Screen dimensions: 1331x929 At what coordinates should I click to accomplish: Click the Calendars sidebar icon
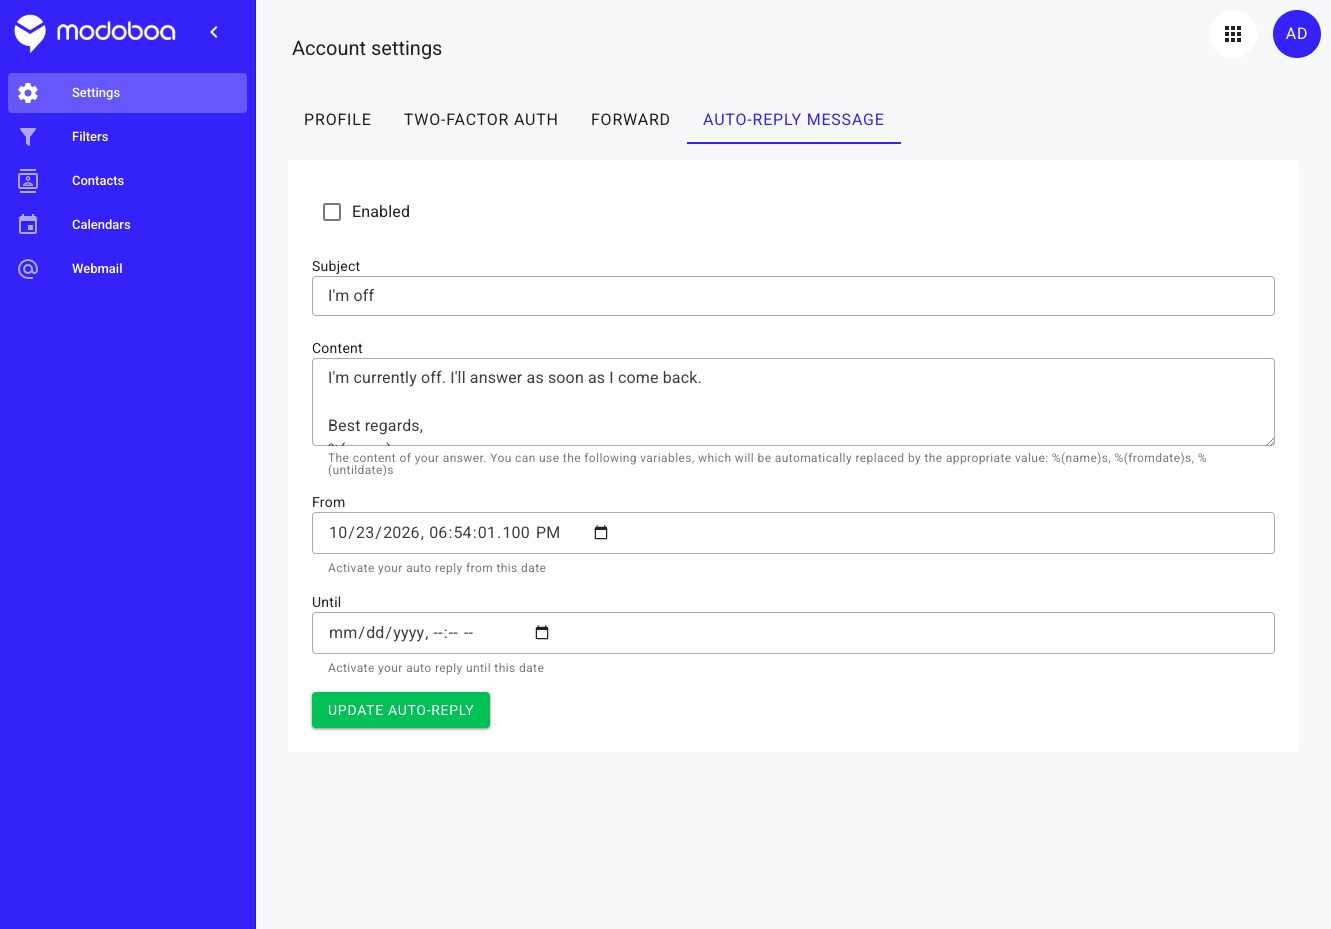click(x=28, y=225)
